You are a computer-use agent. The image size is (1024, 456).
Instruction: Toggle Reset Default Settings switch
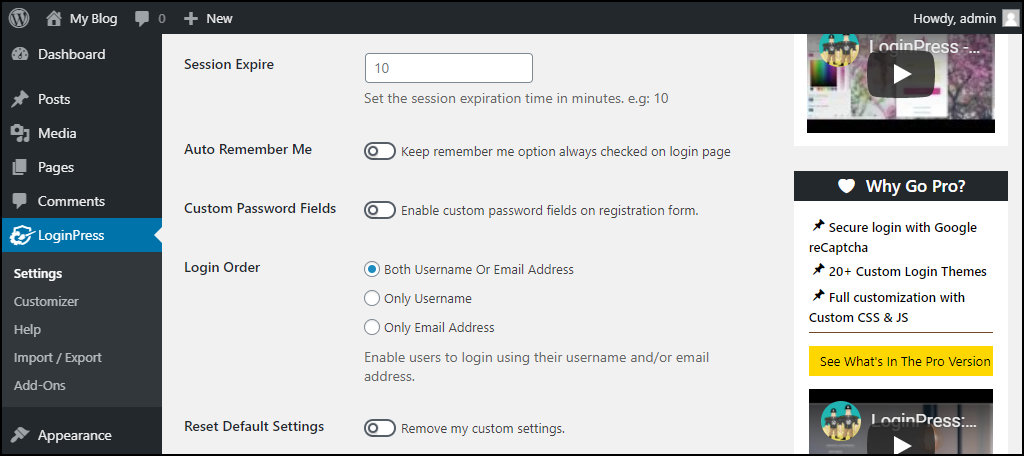tap(380, 429)
